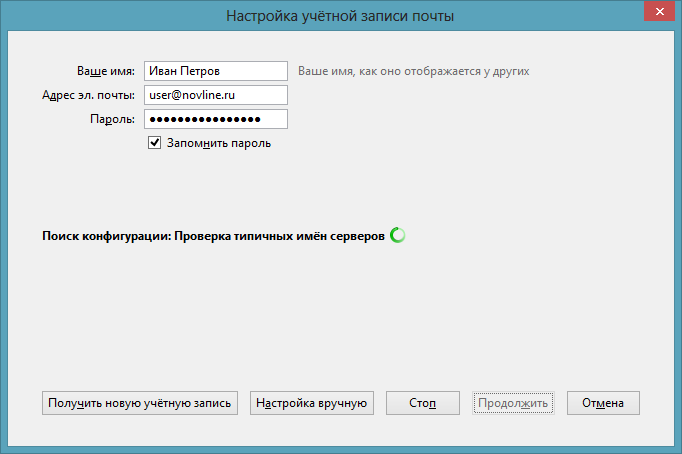Click the email field containing user@novline.ru

pos(215,95)
